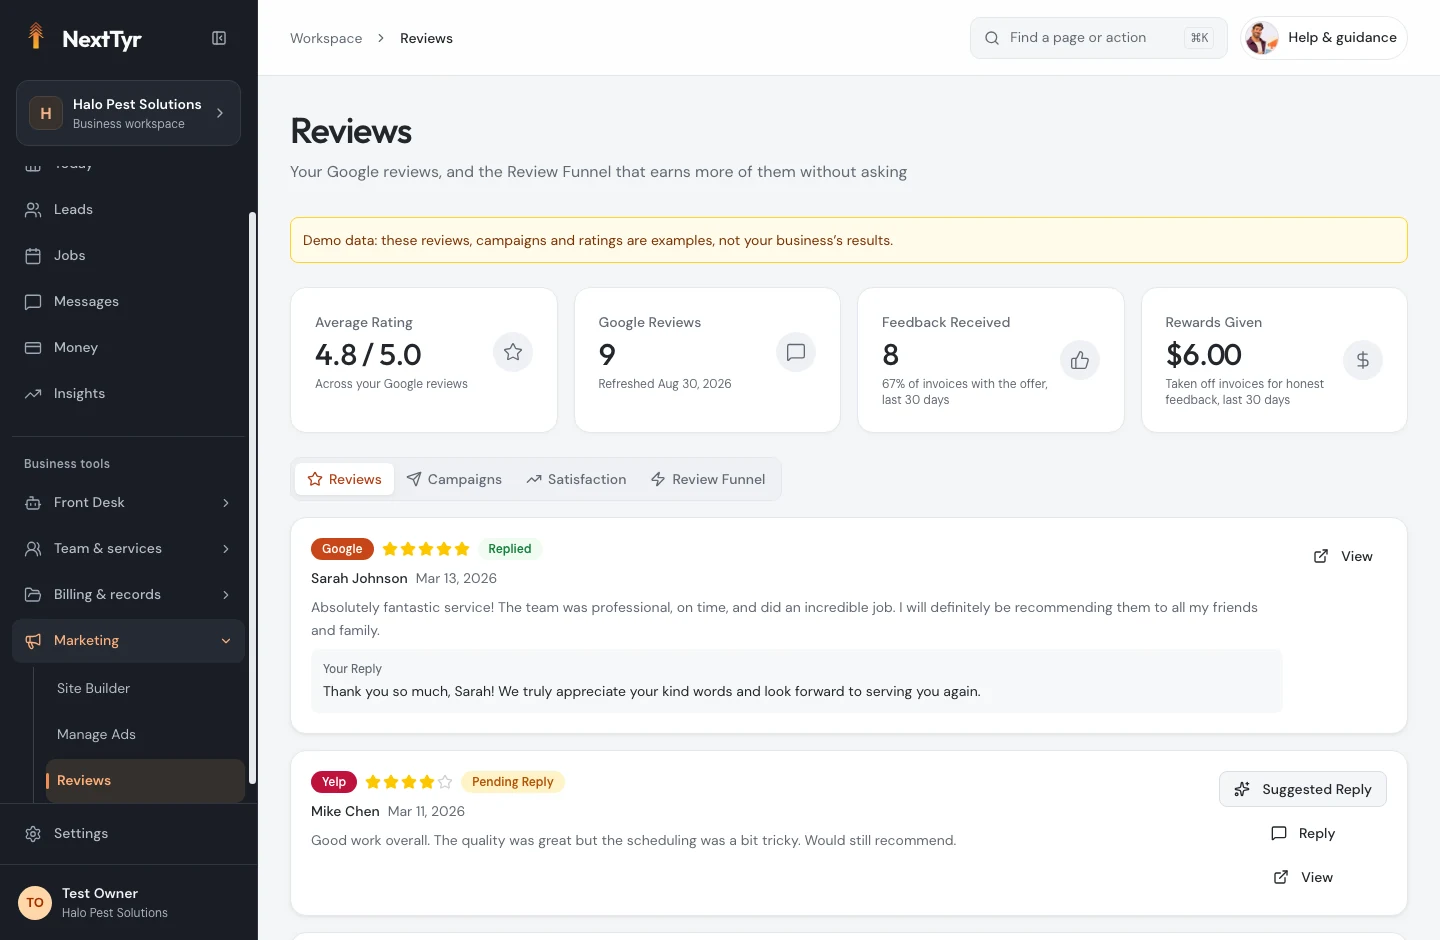This screenshot has height=940, width=1440.
Task: Click the external-link icon on Mike Chen's review
Action: [1281, 877]
